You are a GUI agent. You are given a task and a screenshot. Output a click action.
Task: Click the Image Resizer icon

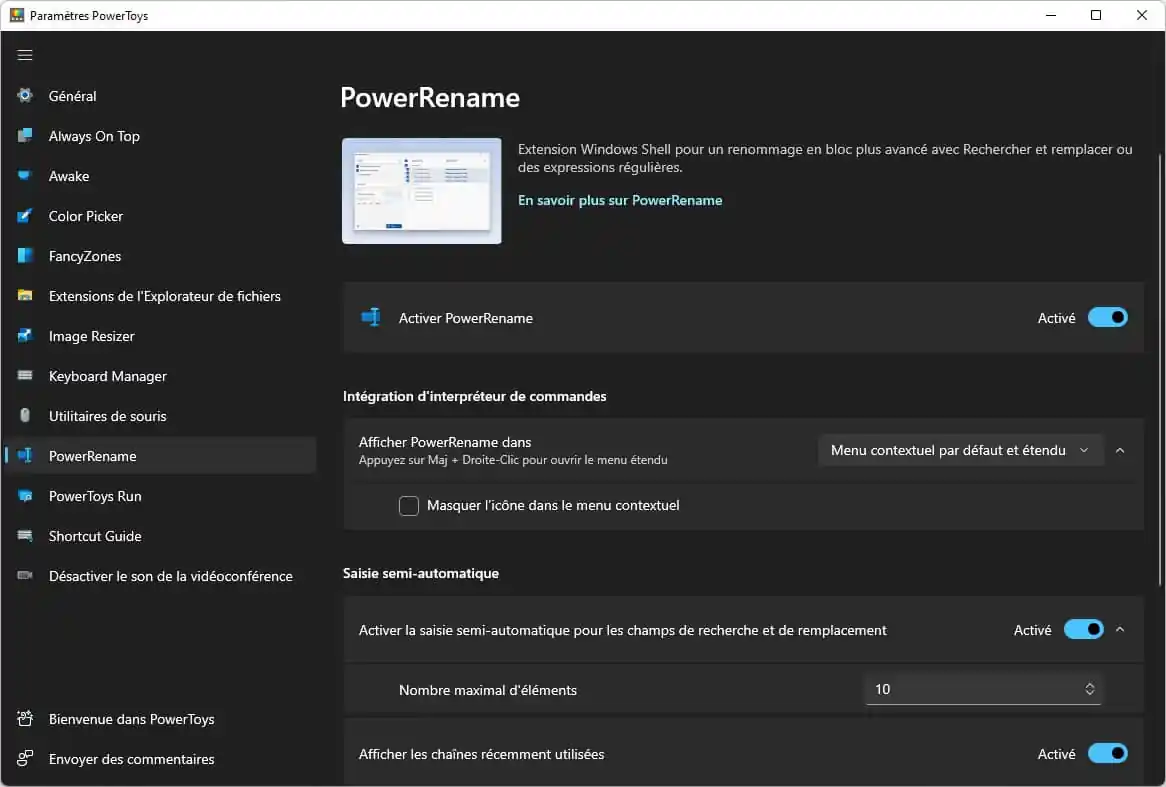coord(25,335)
